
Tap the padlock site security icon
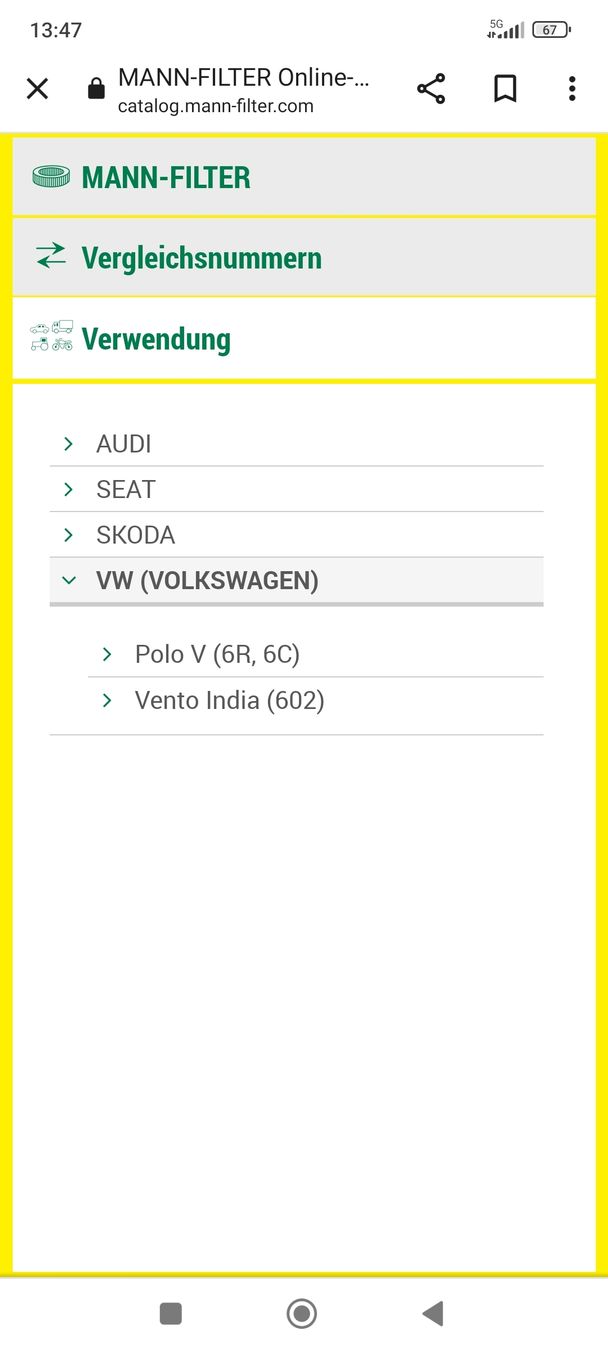tap(96, 90)
